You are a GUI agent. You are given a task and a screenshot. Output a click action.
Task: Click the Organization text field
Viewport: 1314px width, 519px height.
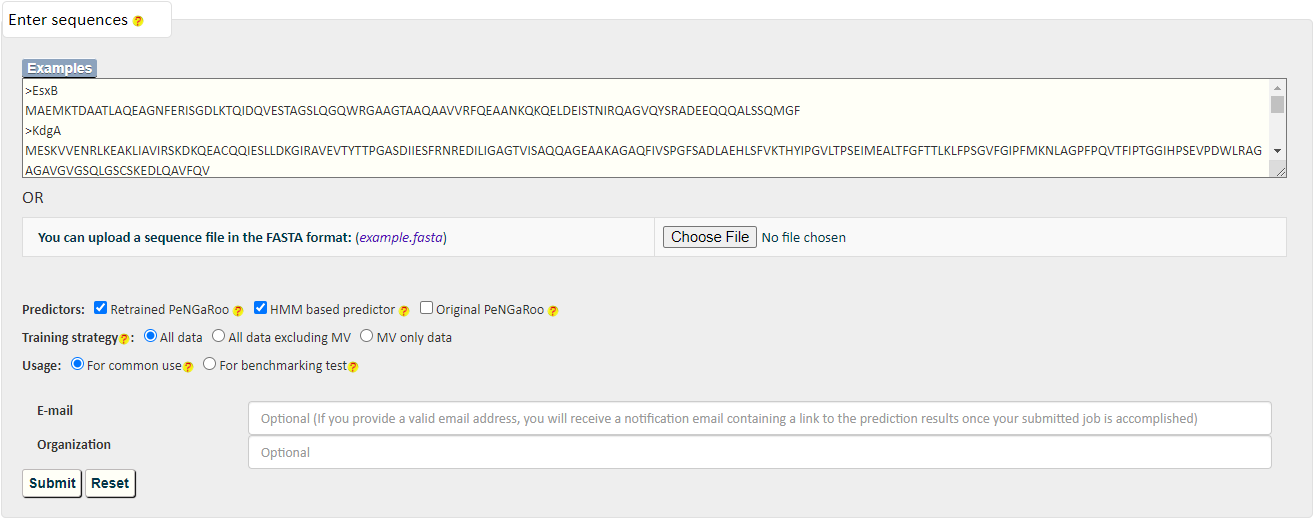click(x=759, y=452)
